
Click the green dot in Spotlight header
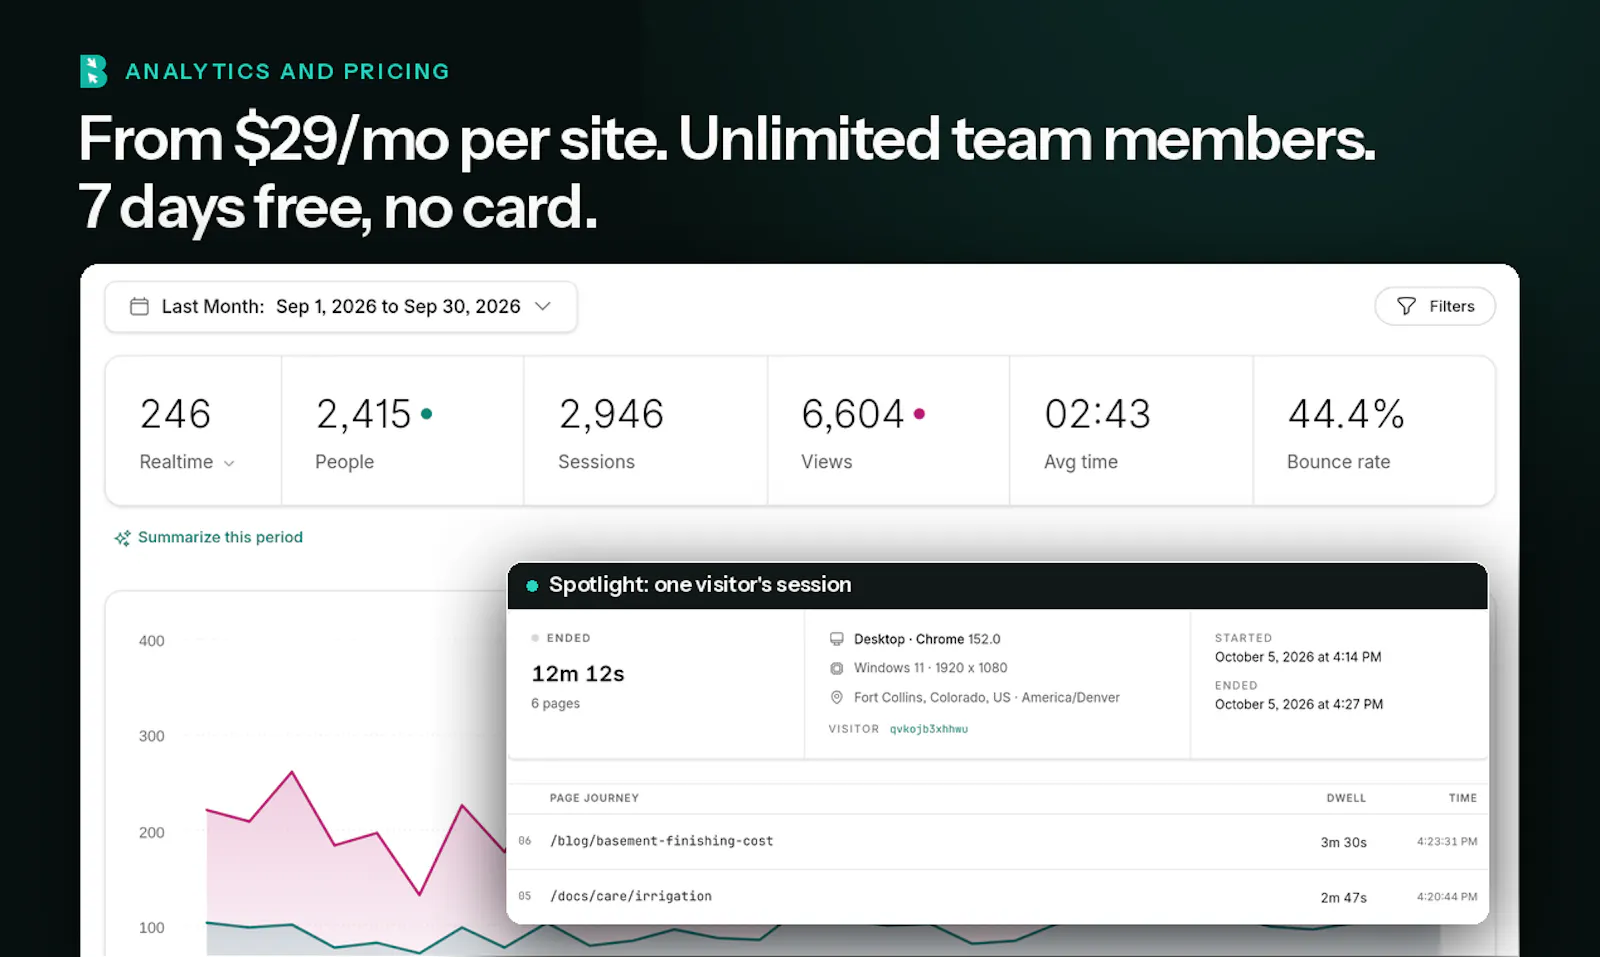click(532, 586)
